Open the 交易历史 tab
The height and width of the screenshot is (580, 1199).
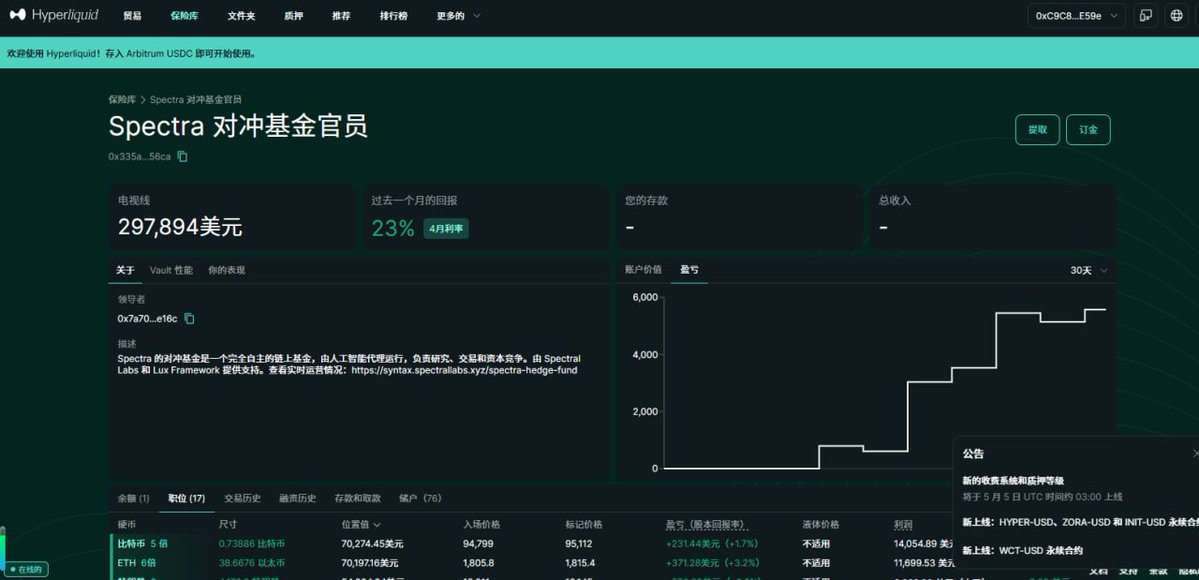pos(242,498)
